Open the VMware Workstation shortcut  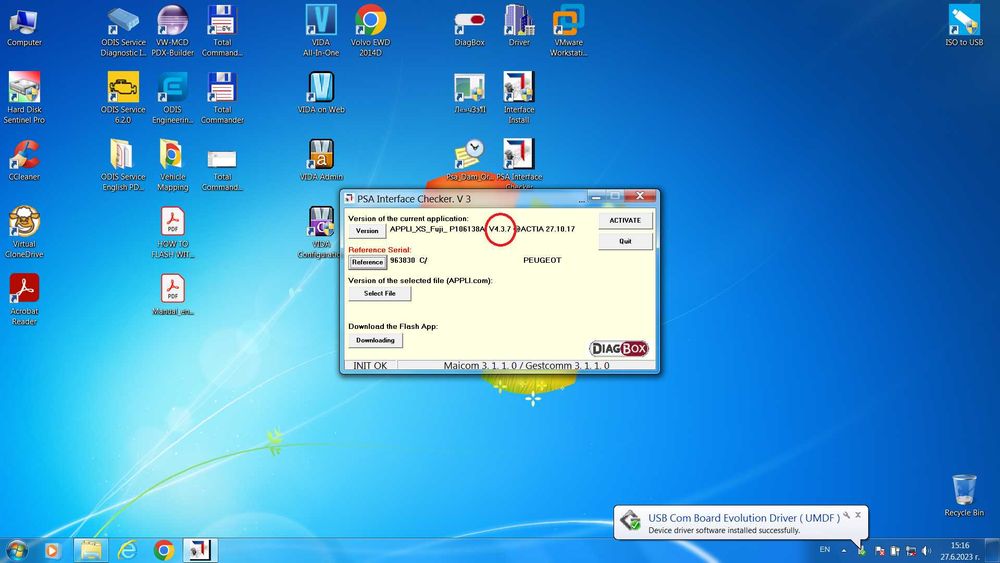(568, 31)
